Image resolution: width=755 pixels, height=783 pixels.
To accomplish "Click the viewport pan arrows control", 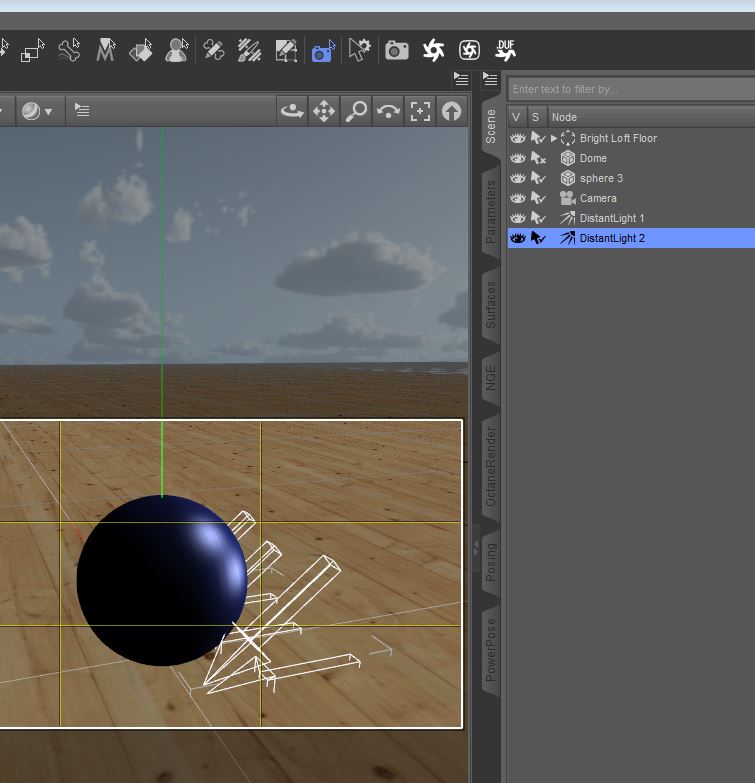I will pyautogui.click(x=324, y=111).
